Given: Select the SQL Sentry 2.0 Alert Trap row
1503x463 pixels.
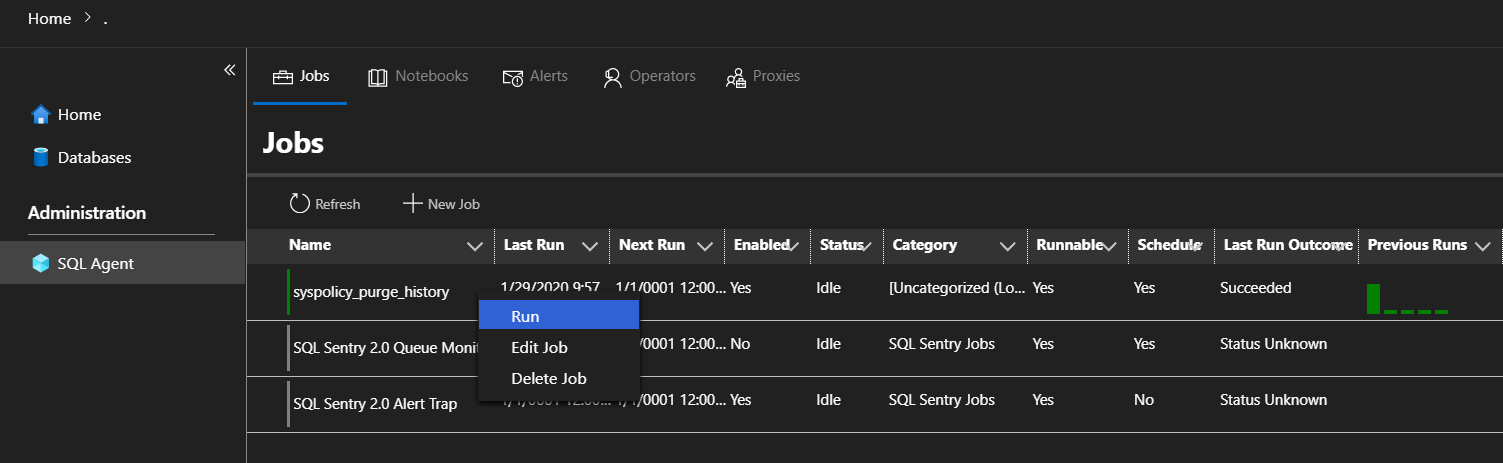Looking at the screenshot, I should (x=375, y=404).
